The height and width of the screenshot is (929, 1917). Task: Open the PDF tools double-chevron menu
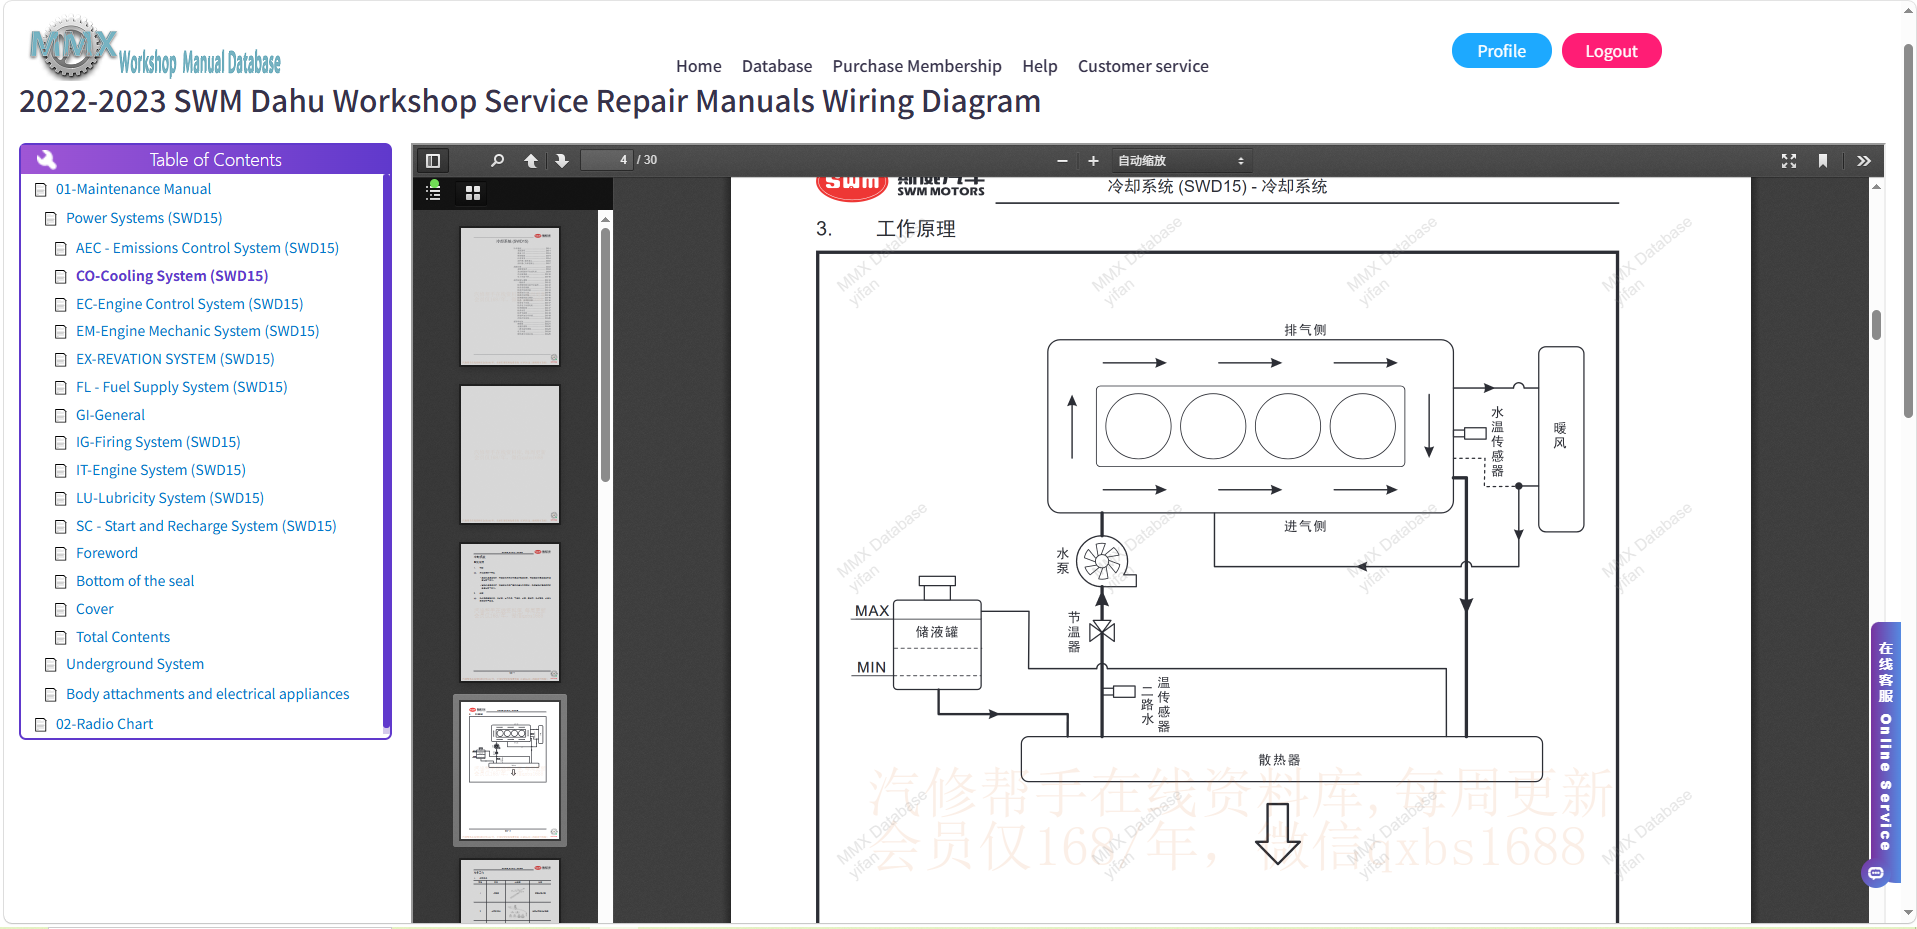click(1864, 161)
